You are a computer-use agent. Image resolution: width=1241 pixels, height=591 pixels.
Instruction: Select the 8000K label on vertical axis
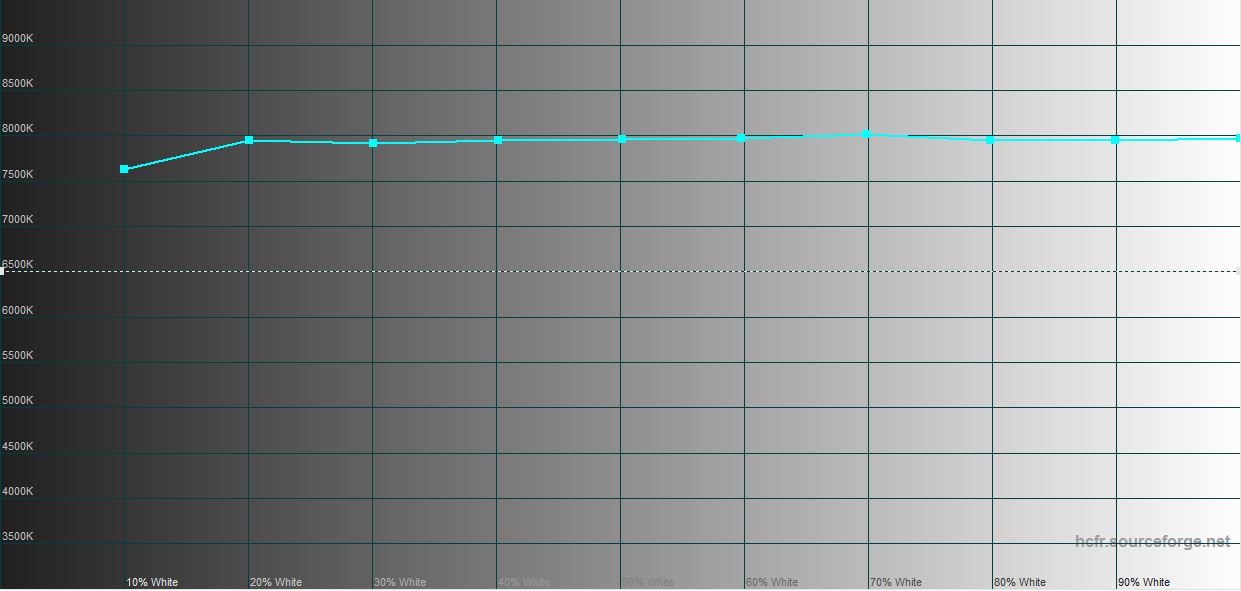click(x=18, y=129)
